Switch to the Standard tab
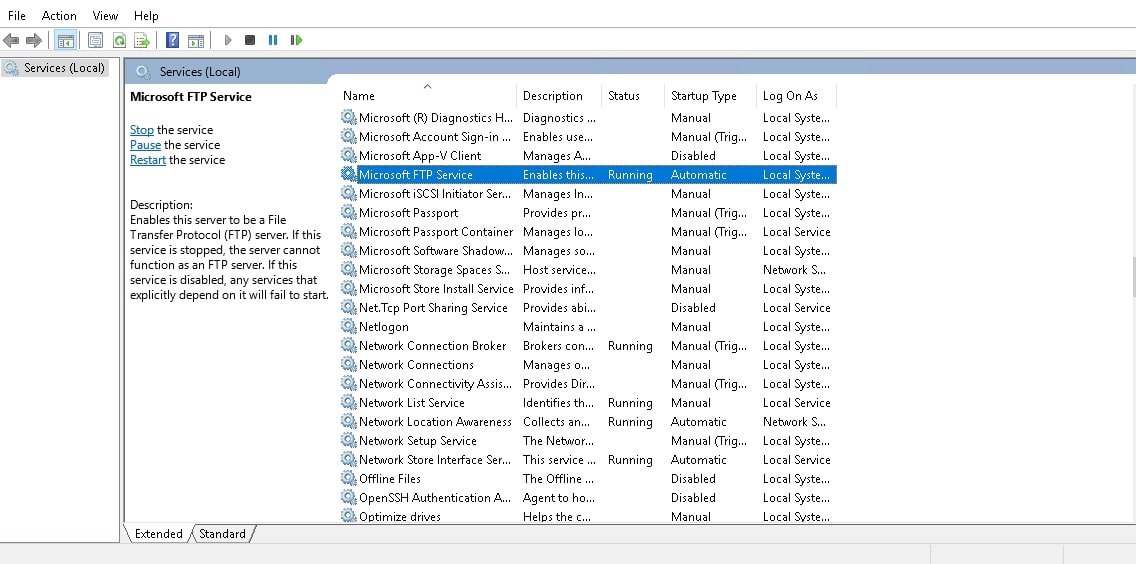 [222, 534]
